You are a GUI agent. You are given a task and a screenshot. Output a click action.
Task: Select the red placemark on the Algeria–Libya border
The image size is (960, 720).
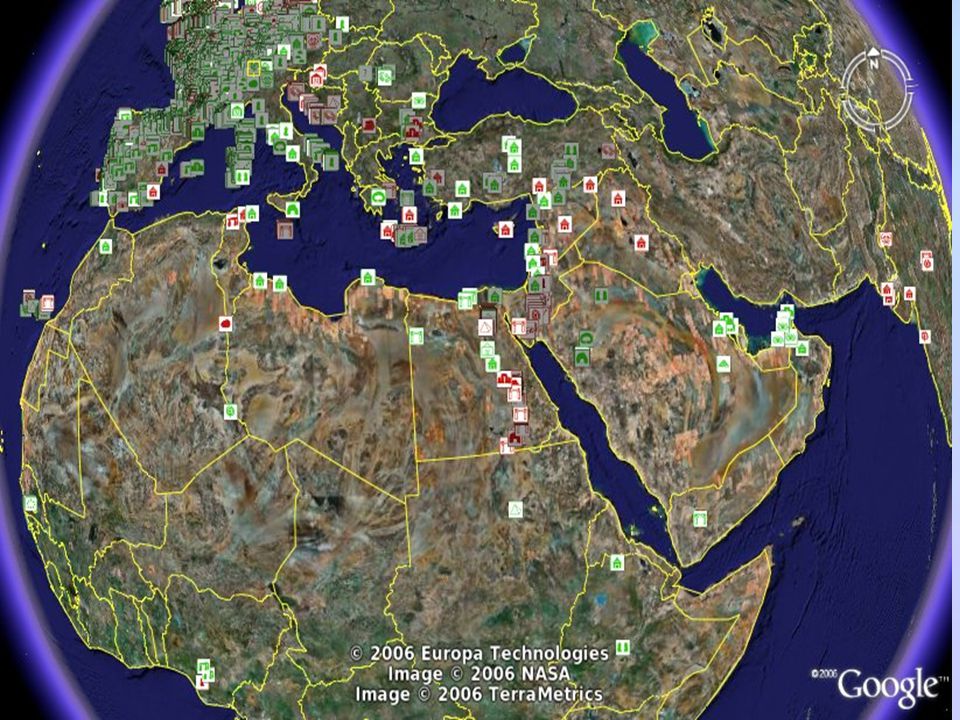(225, 323)
